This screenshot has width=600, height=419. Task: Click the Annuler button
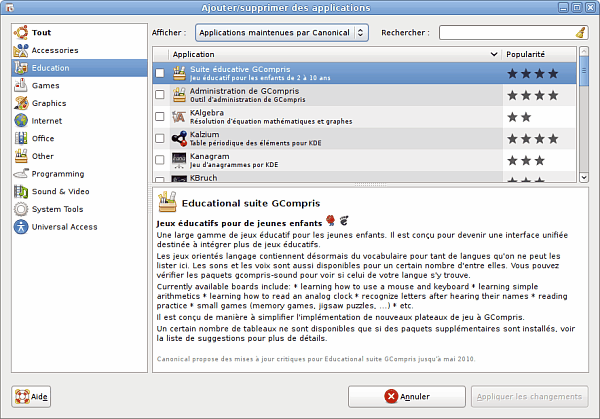click(407, 396)
